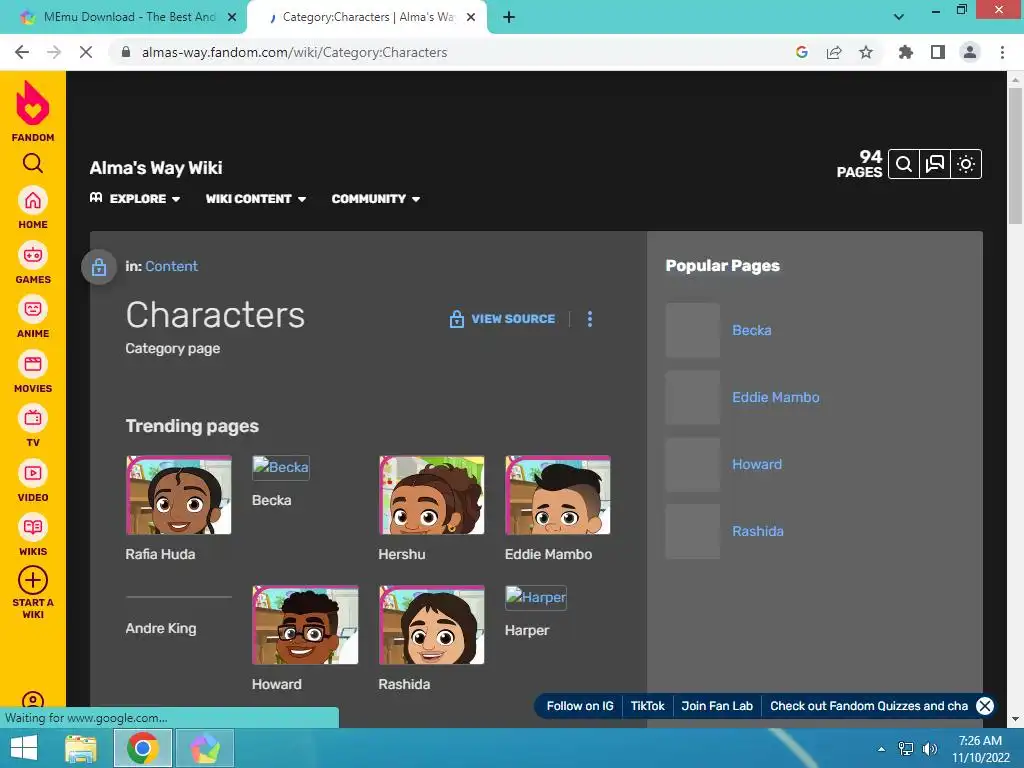1024x768 pixels.
Task: Open the three-dot more options menu
Action: (590, 319)
